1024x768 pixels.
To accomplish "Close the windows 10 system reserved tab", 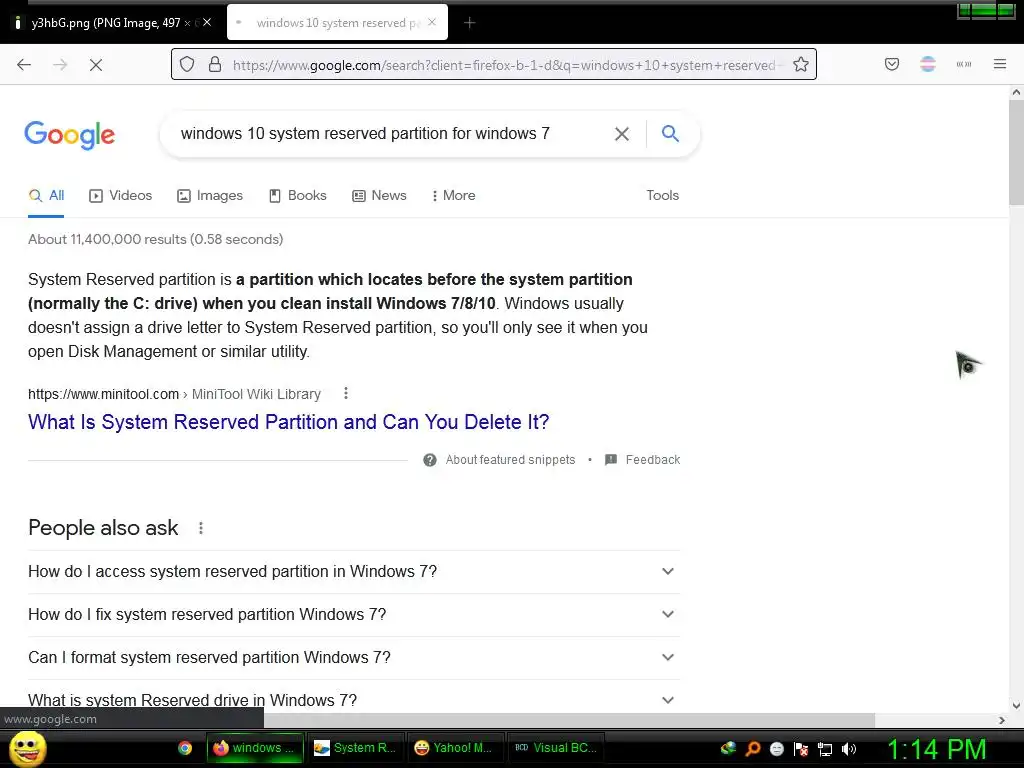I will click(x=432, y=22).
